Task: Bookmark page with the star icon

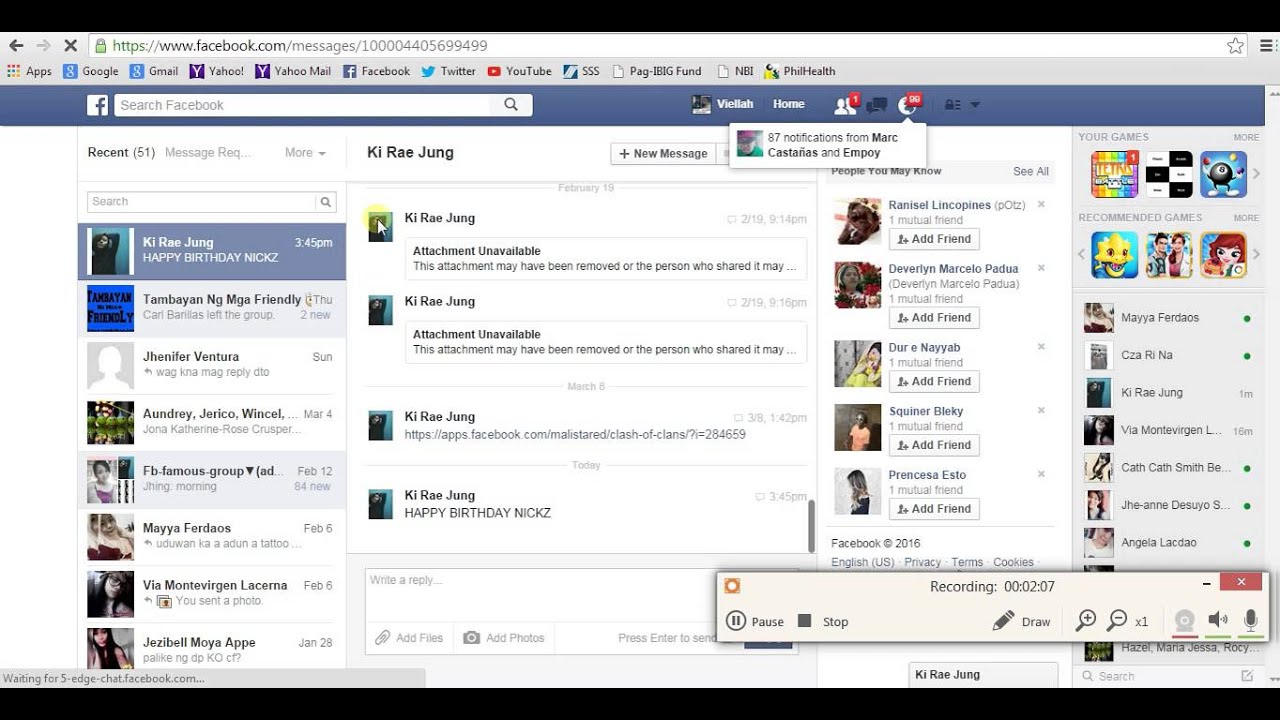Action: [x=1236, y=46]
